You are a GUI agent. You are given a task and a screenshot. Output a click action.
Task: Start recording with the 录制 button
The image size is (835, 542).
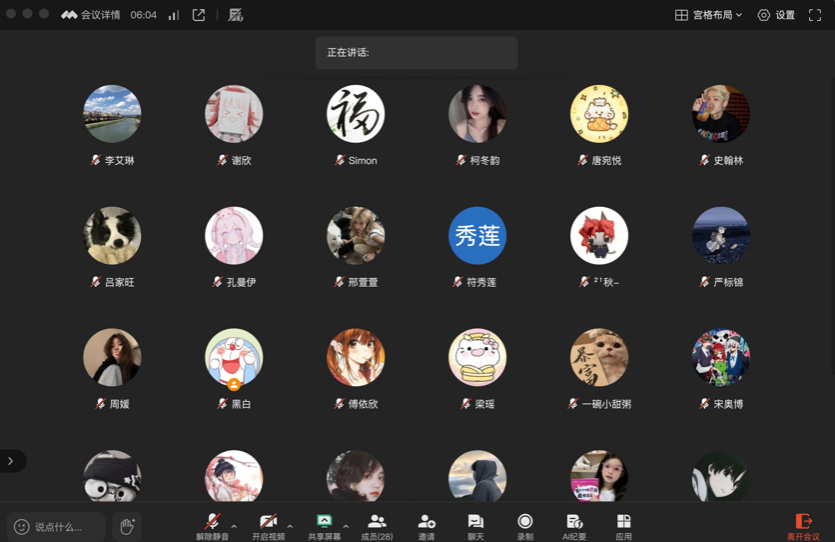[525, 524]
